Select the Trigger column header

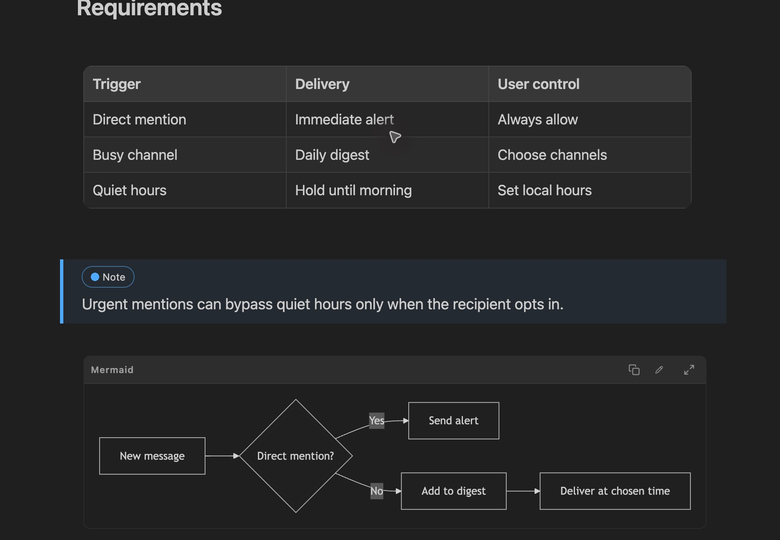click(185, 84)
